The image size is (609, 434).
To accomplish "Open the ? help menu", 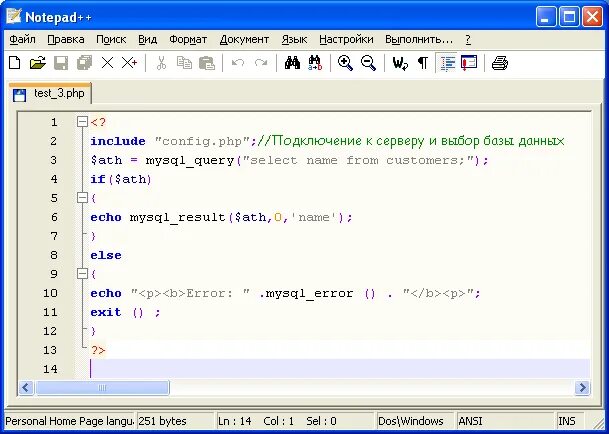I will pos(468,40).
